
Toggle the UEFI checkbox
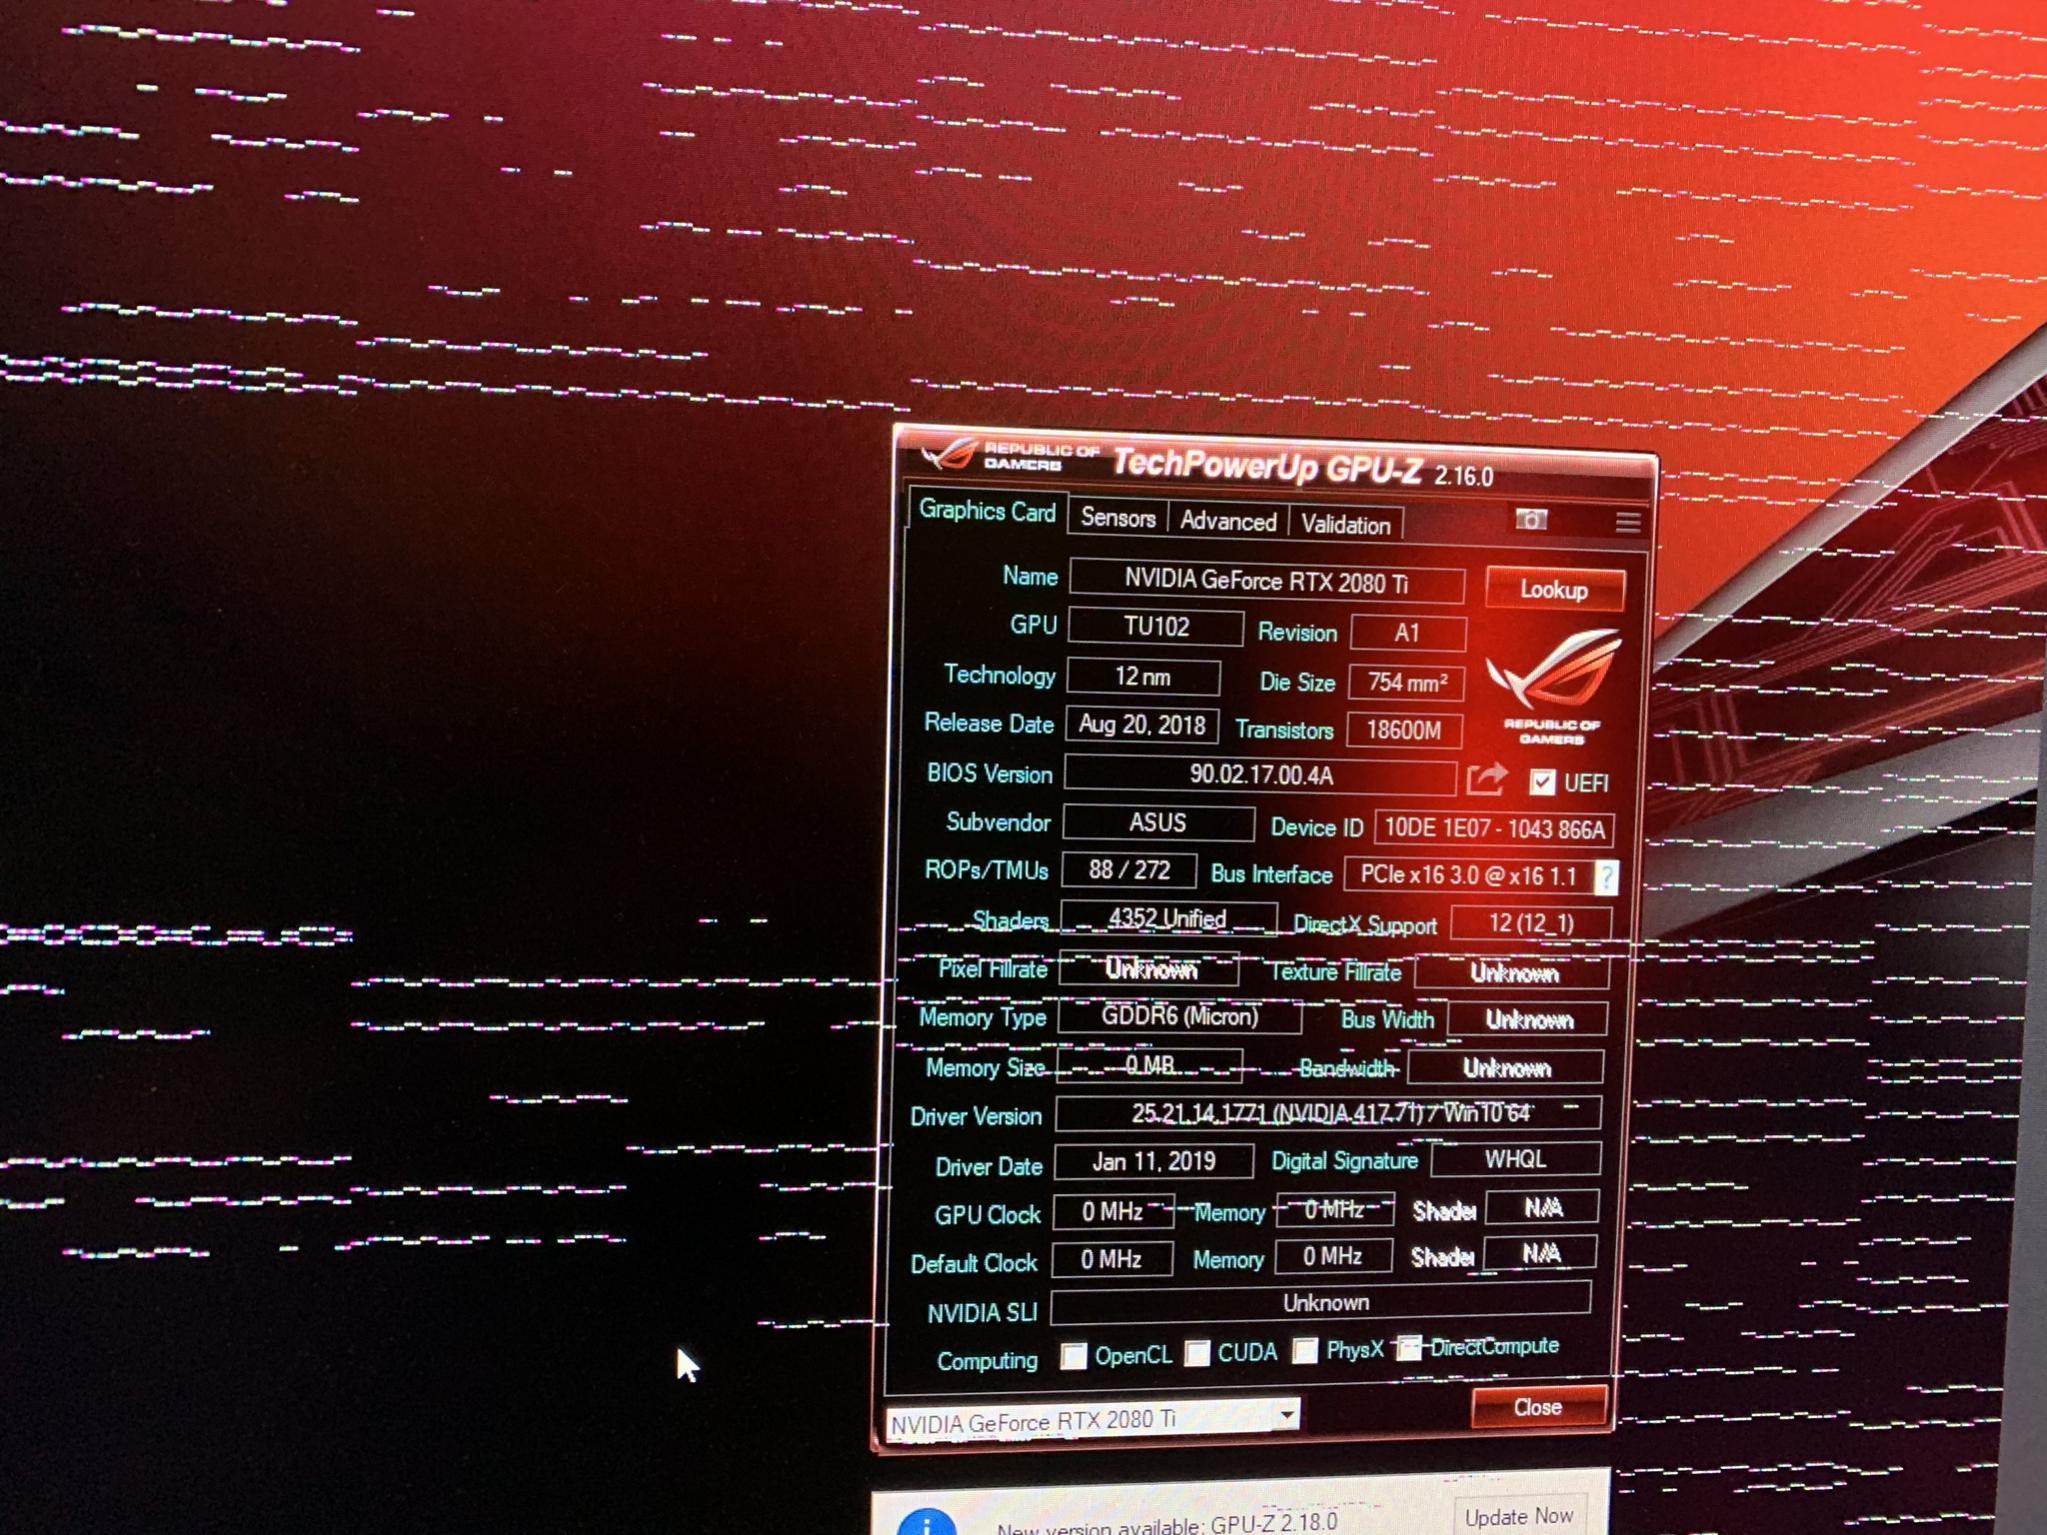click(1542, 781)
